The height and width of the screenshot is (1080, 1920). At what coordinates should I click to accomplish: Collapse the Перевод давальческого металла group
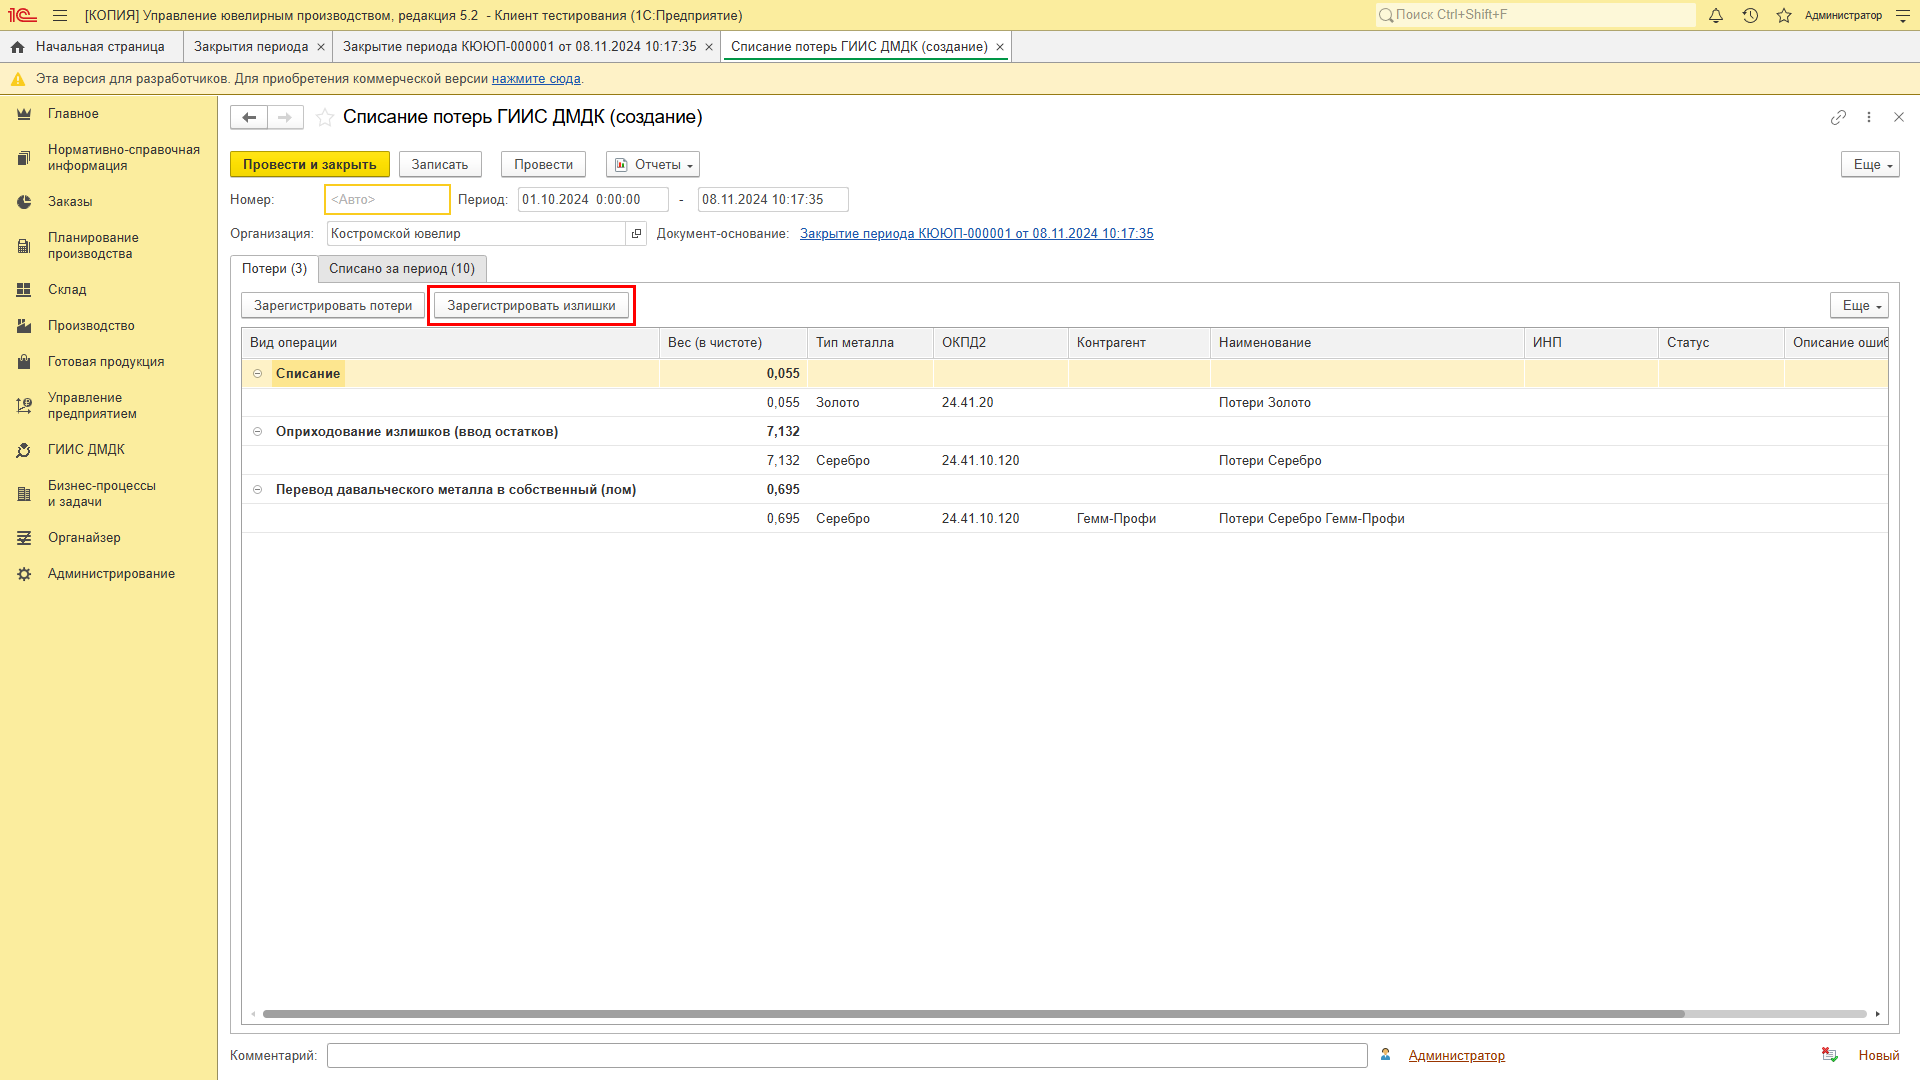click(x=257, y=490)
